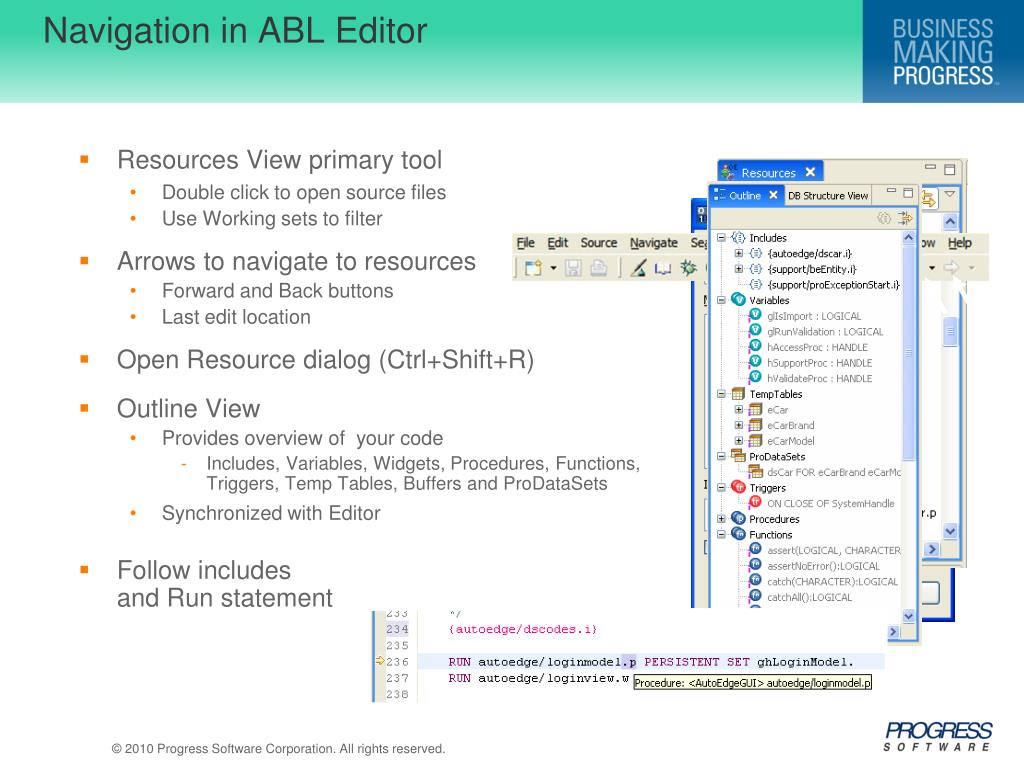The width and height of the screenshot is (1024, 768).
Task: Open the dropdown next to Forward arrow
Action: [x=971, y=268]
